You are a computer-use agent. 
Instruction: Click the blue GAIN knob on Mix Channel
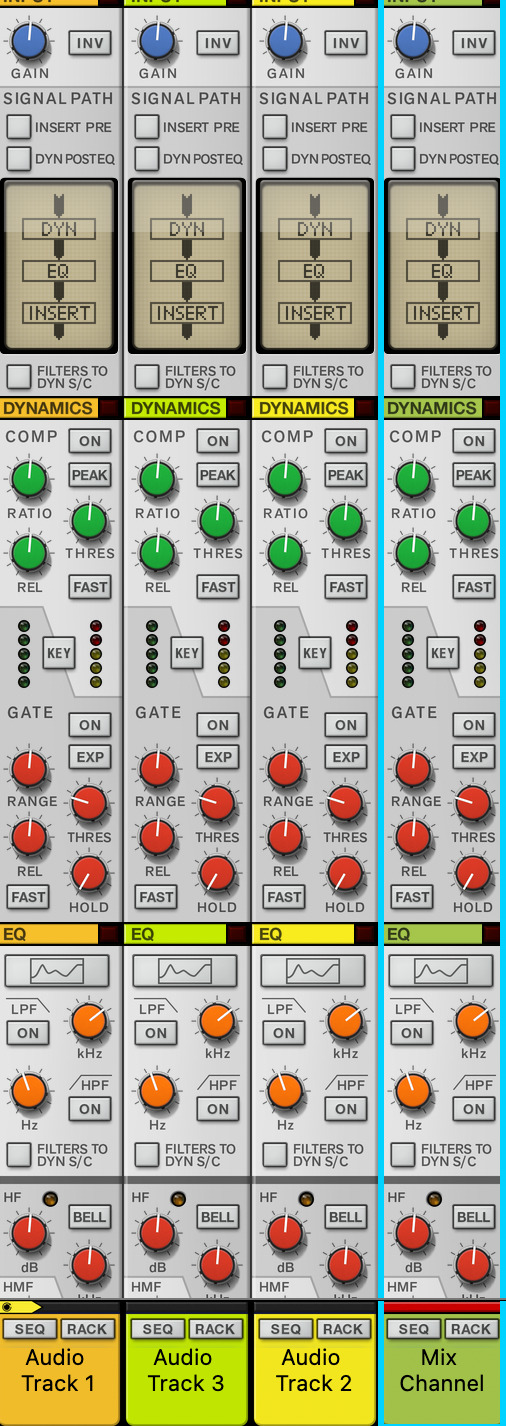[x=414, y=41]
